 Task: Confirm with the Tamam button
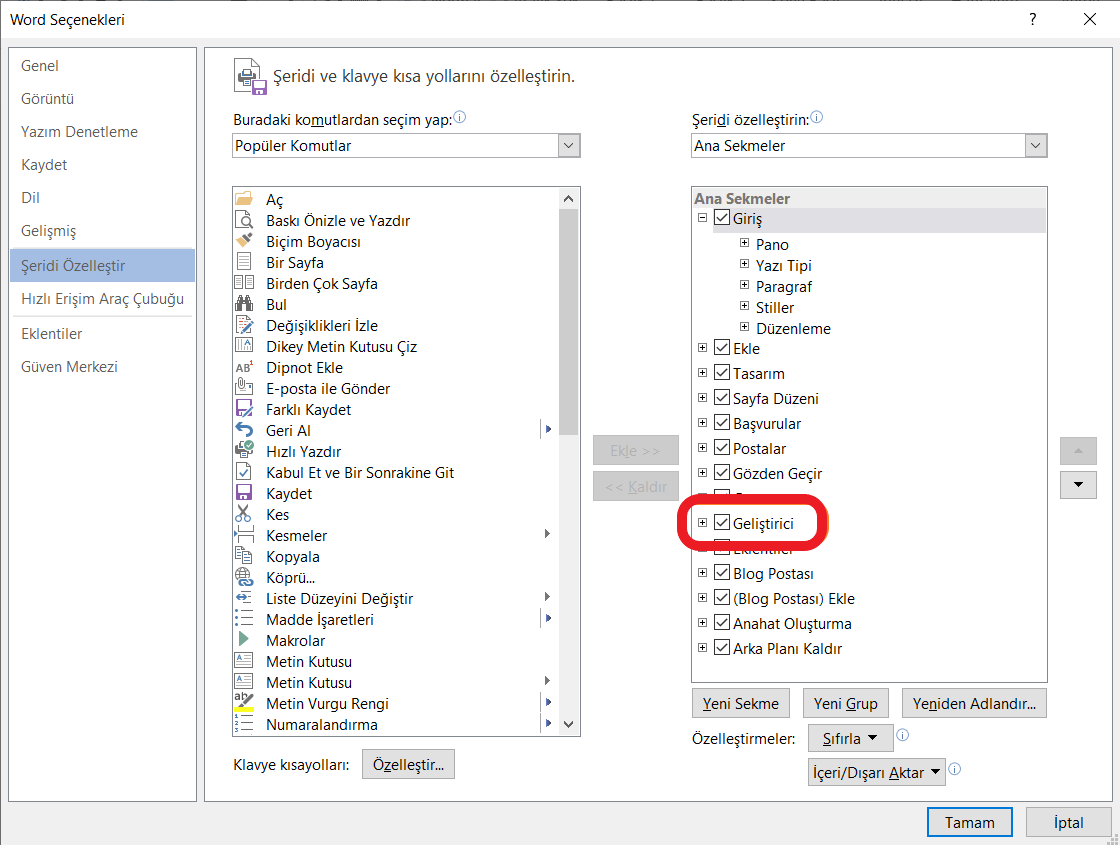click(x=970, y=822)
